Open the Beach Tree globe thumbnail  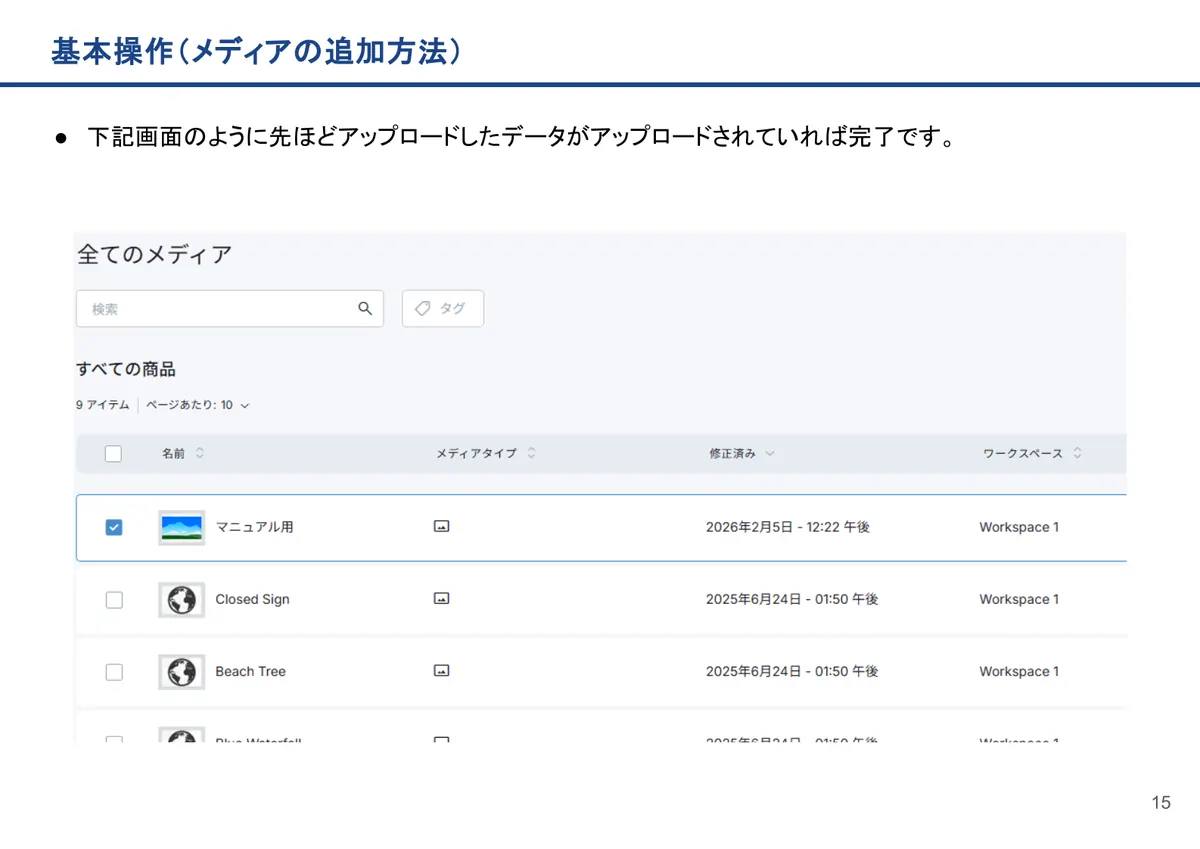point(181,671)
